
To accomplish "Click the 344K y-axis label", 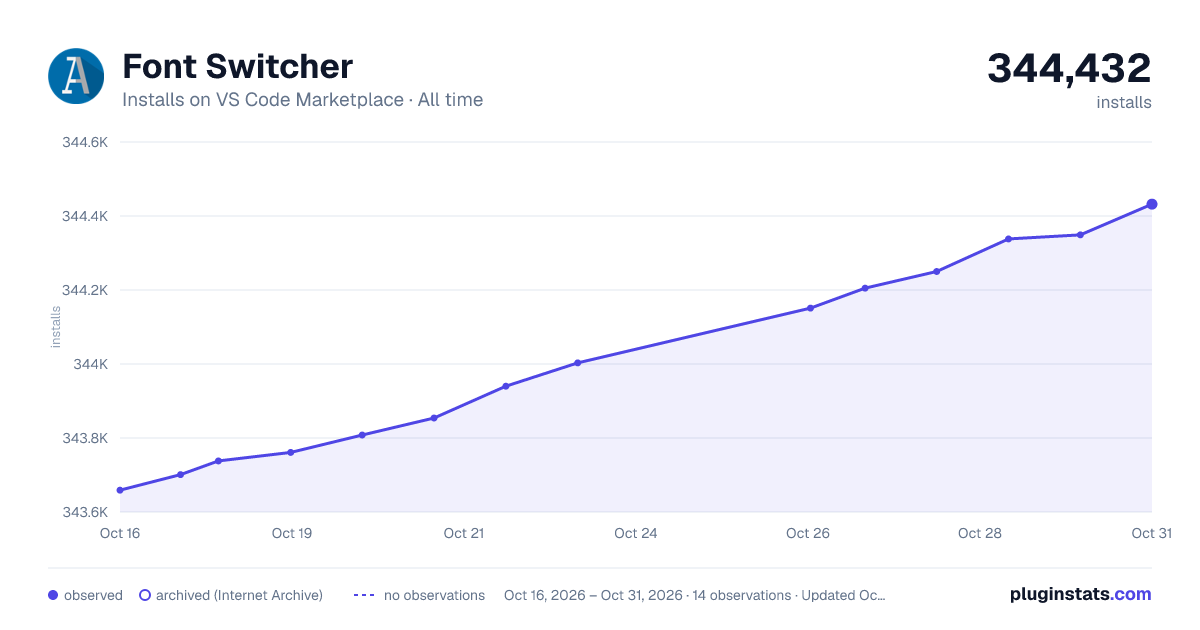I will tap(90, 364).
